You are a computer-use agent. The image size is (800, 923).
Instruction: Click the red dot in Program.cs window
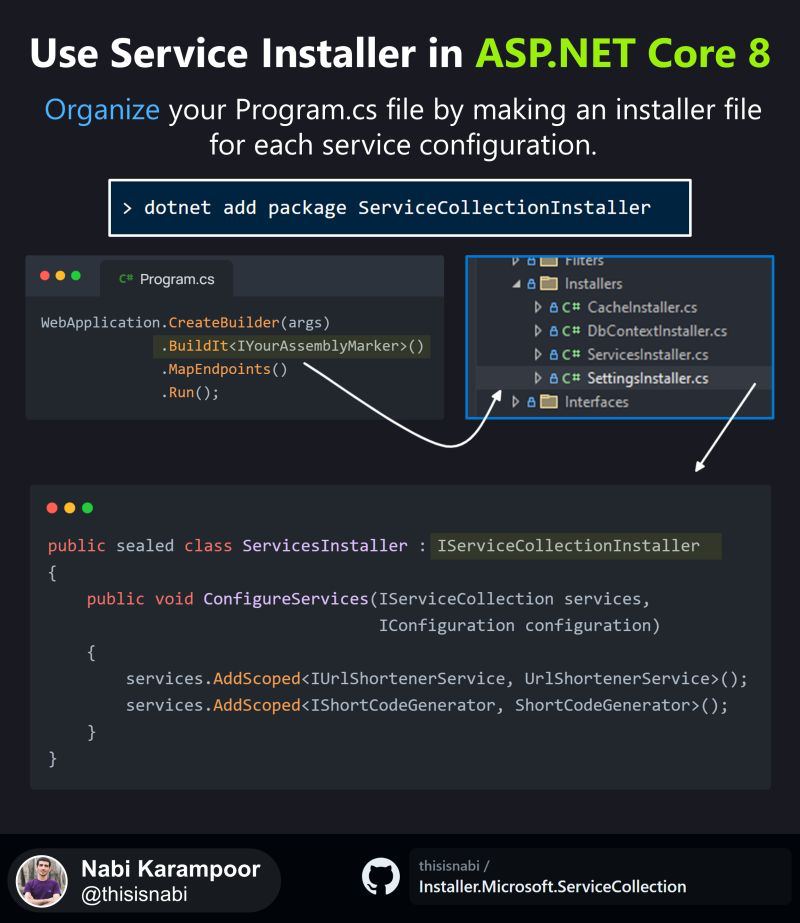(x=45, y=275)
